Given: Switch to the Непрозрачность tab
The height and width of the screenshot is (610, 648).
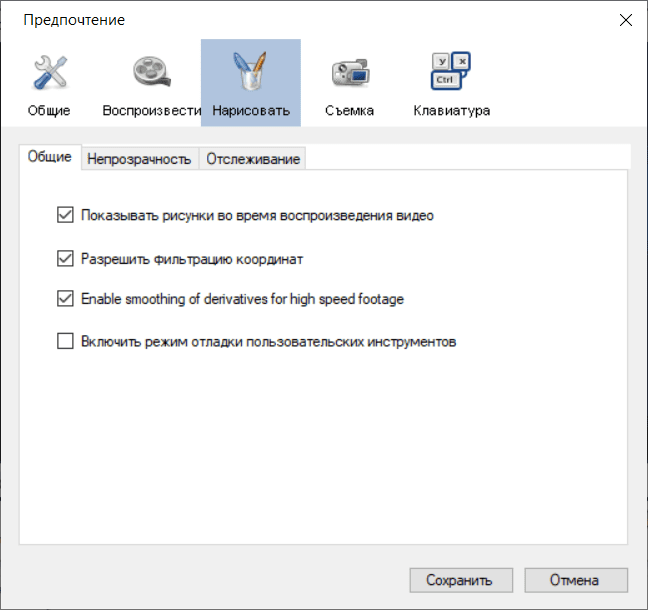Looking at the screenshot, I should [x=138, y=158].
